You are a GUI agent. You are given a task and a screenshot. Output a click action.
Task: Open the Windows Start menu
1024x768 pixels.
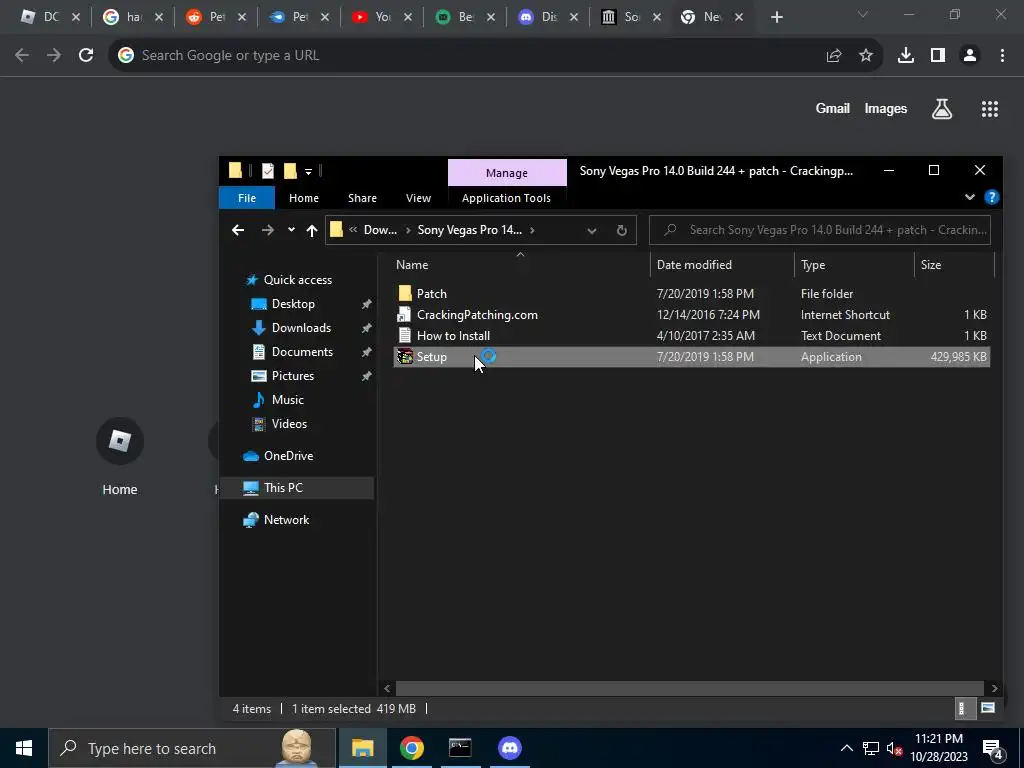(x=24, y=748)
